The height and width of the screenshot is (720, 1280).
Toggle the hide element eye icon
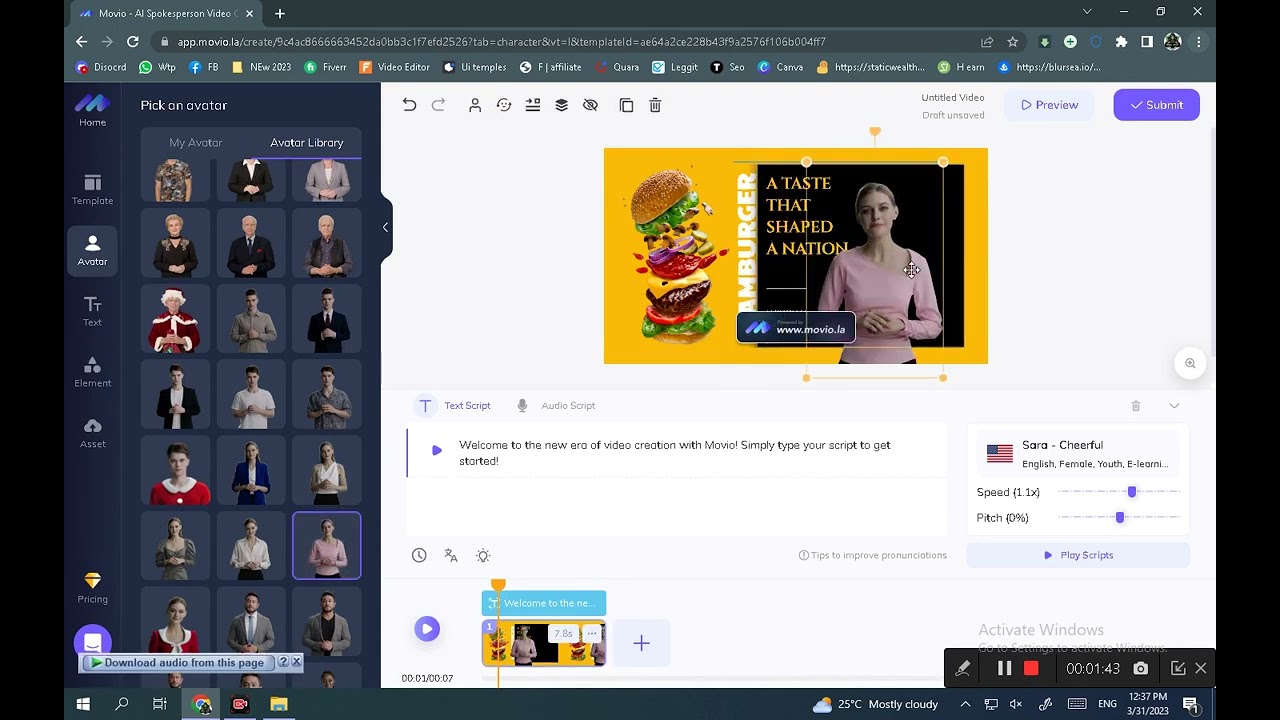pyautogui.click(x=590, y=105)
